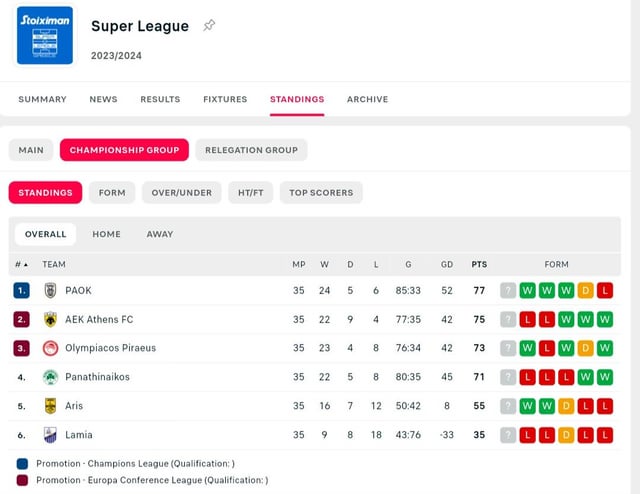The image size is (640, 494).
Task: Show Home standings only
Action: pyautogui.click(x=107, y=234)
